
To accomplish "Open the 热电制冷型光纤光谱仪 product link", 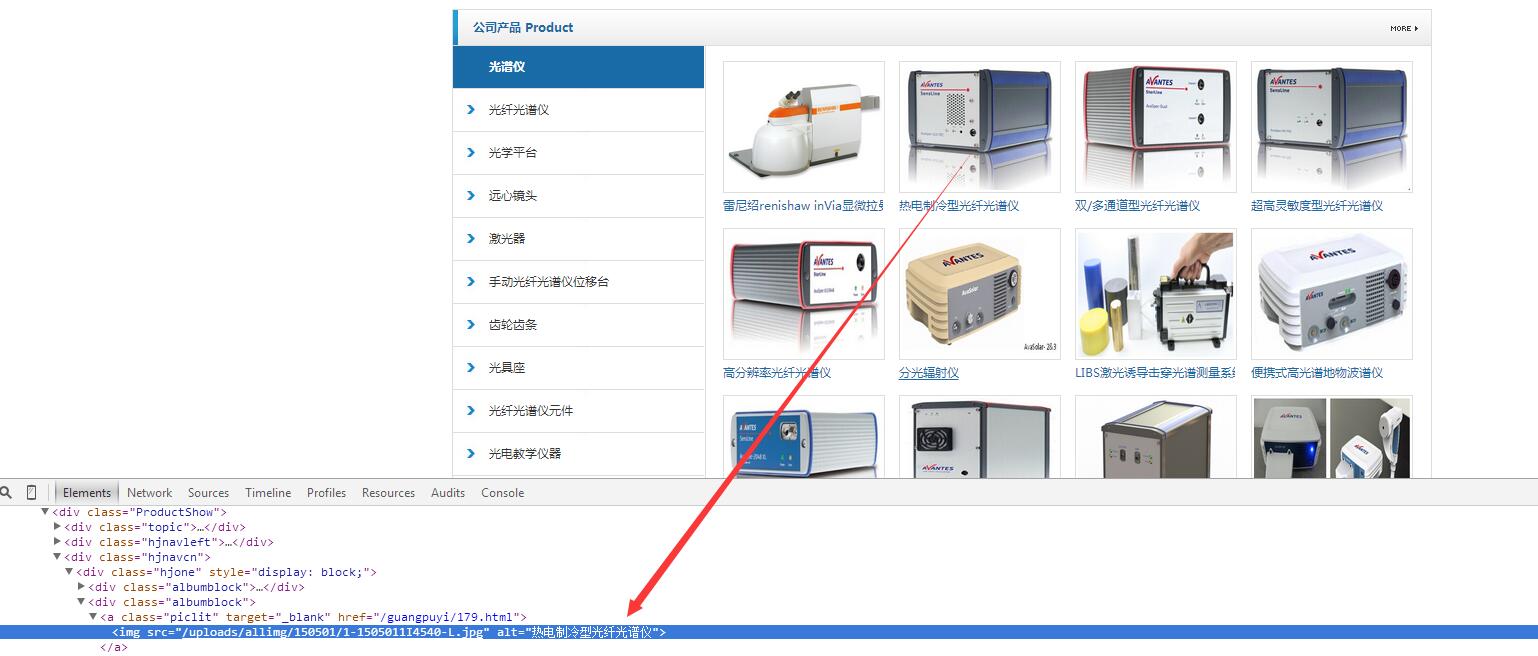I will [958, 206].
